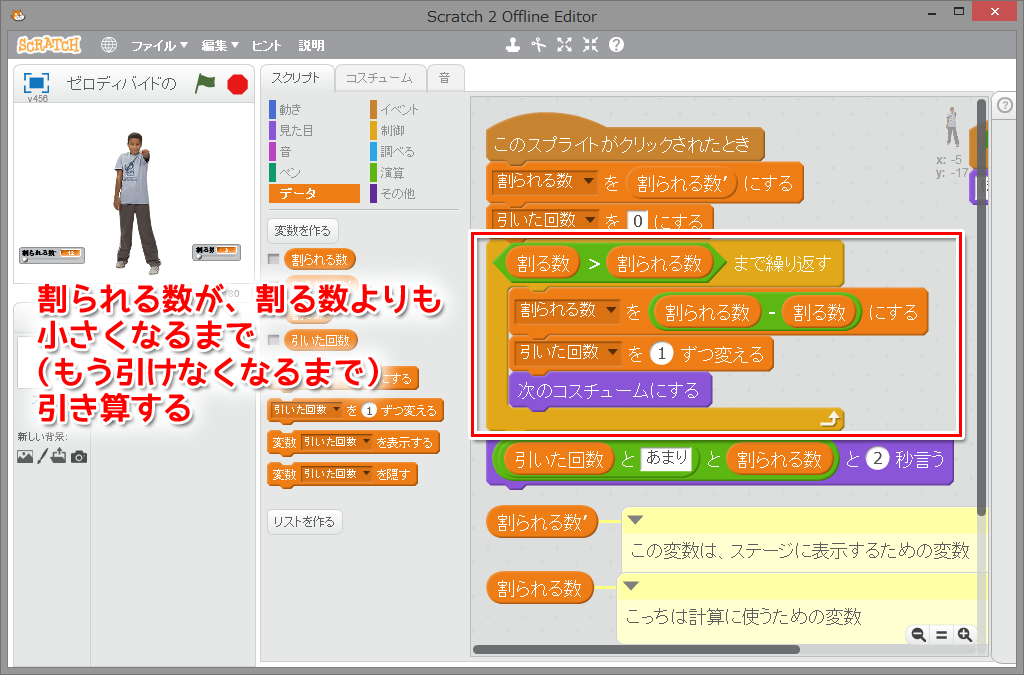This screenshot has height=675, width=1024.
Task: Reset scripts area zoom with equals icon
Action: point(941,635)
